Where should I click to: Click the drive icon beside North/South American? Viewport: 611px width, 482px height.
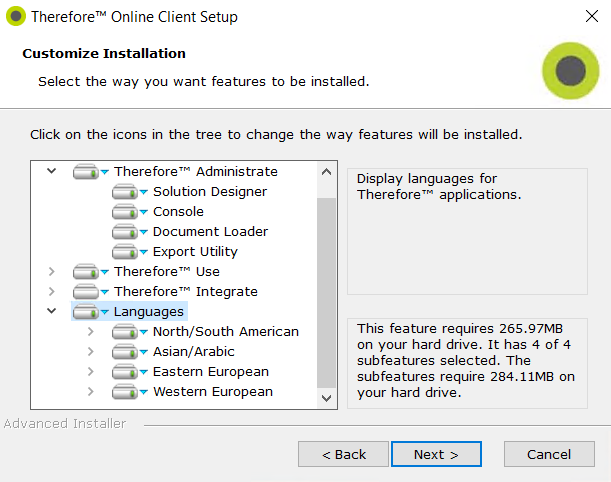[125, 332]
